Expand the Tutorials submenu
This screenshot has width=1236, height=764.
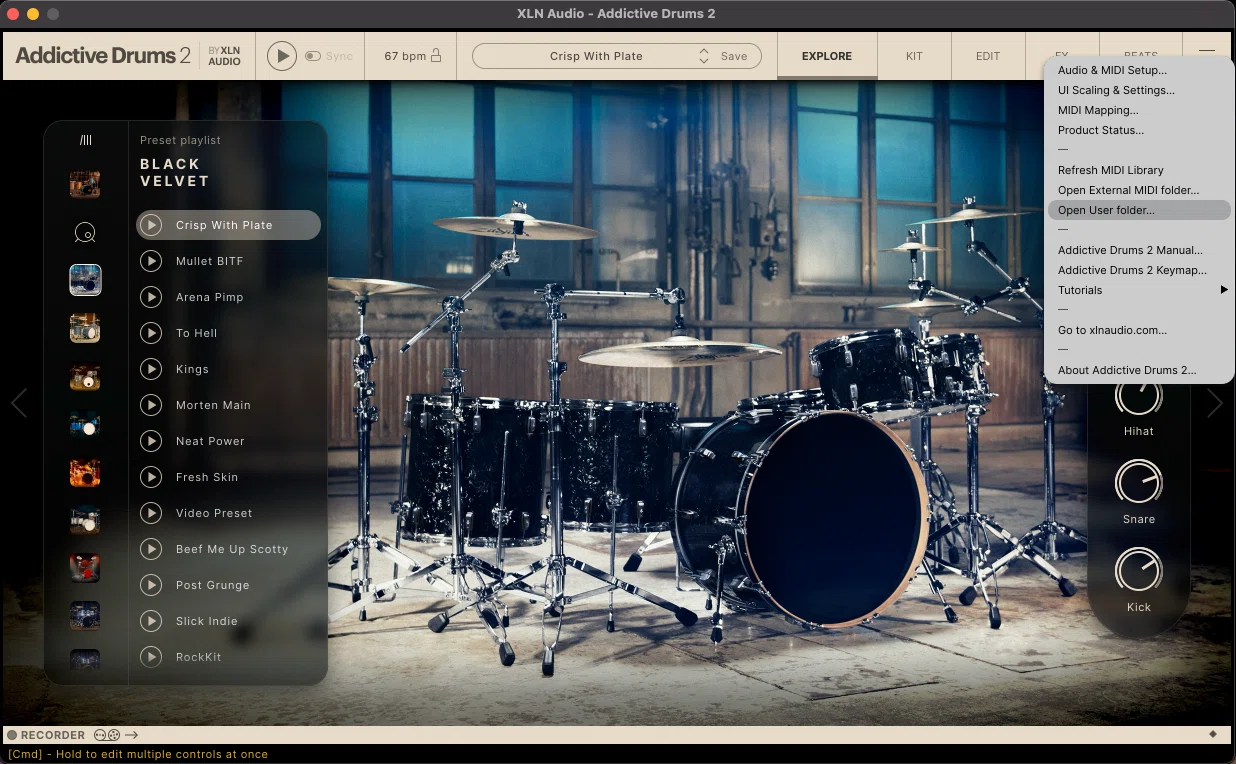(x=1138, y=290)
